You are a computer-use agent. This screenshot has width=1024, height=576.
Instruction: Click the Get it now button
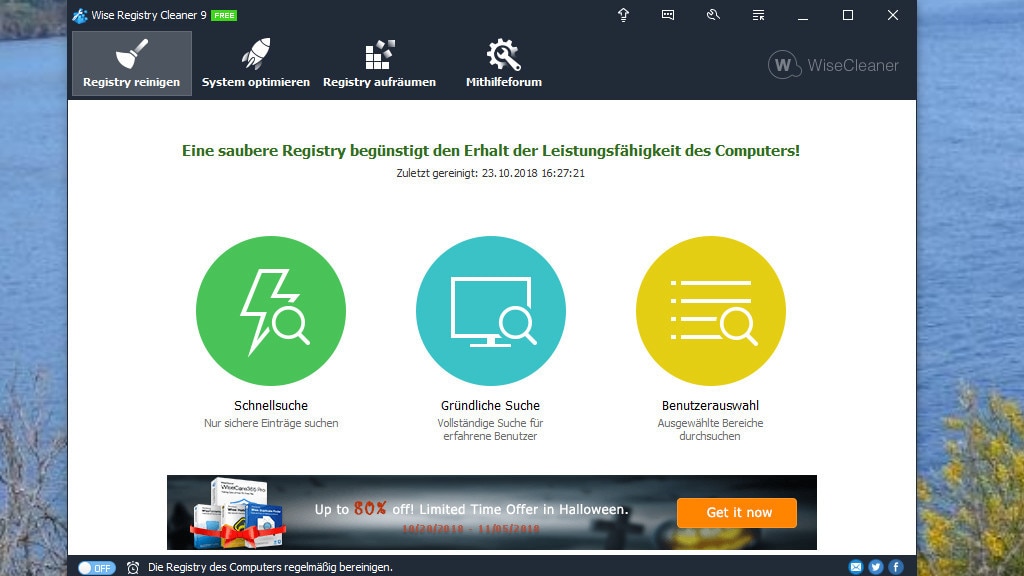point(737,513)
